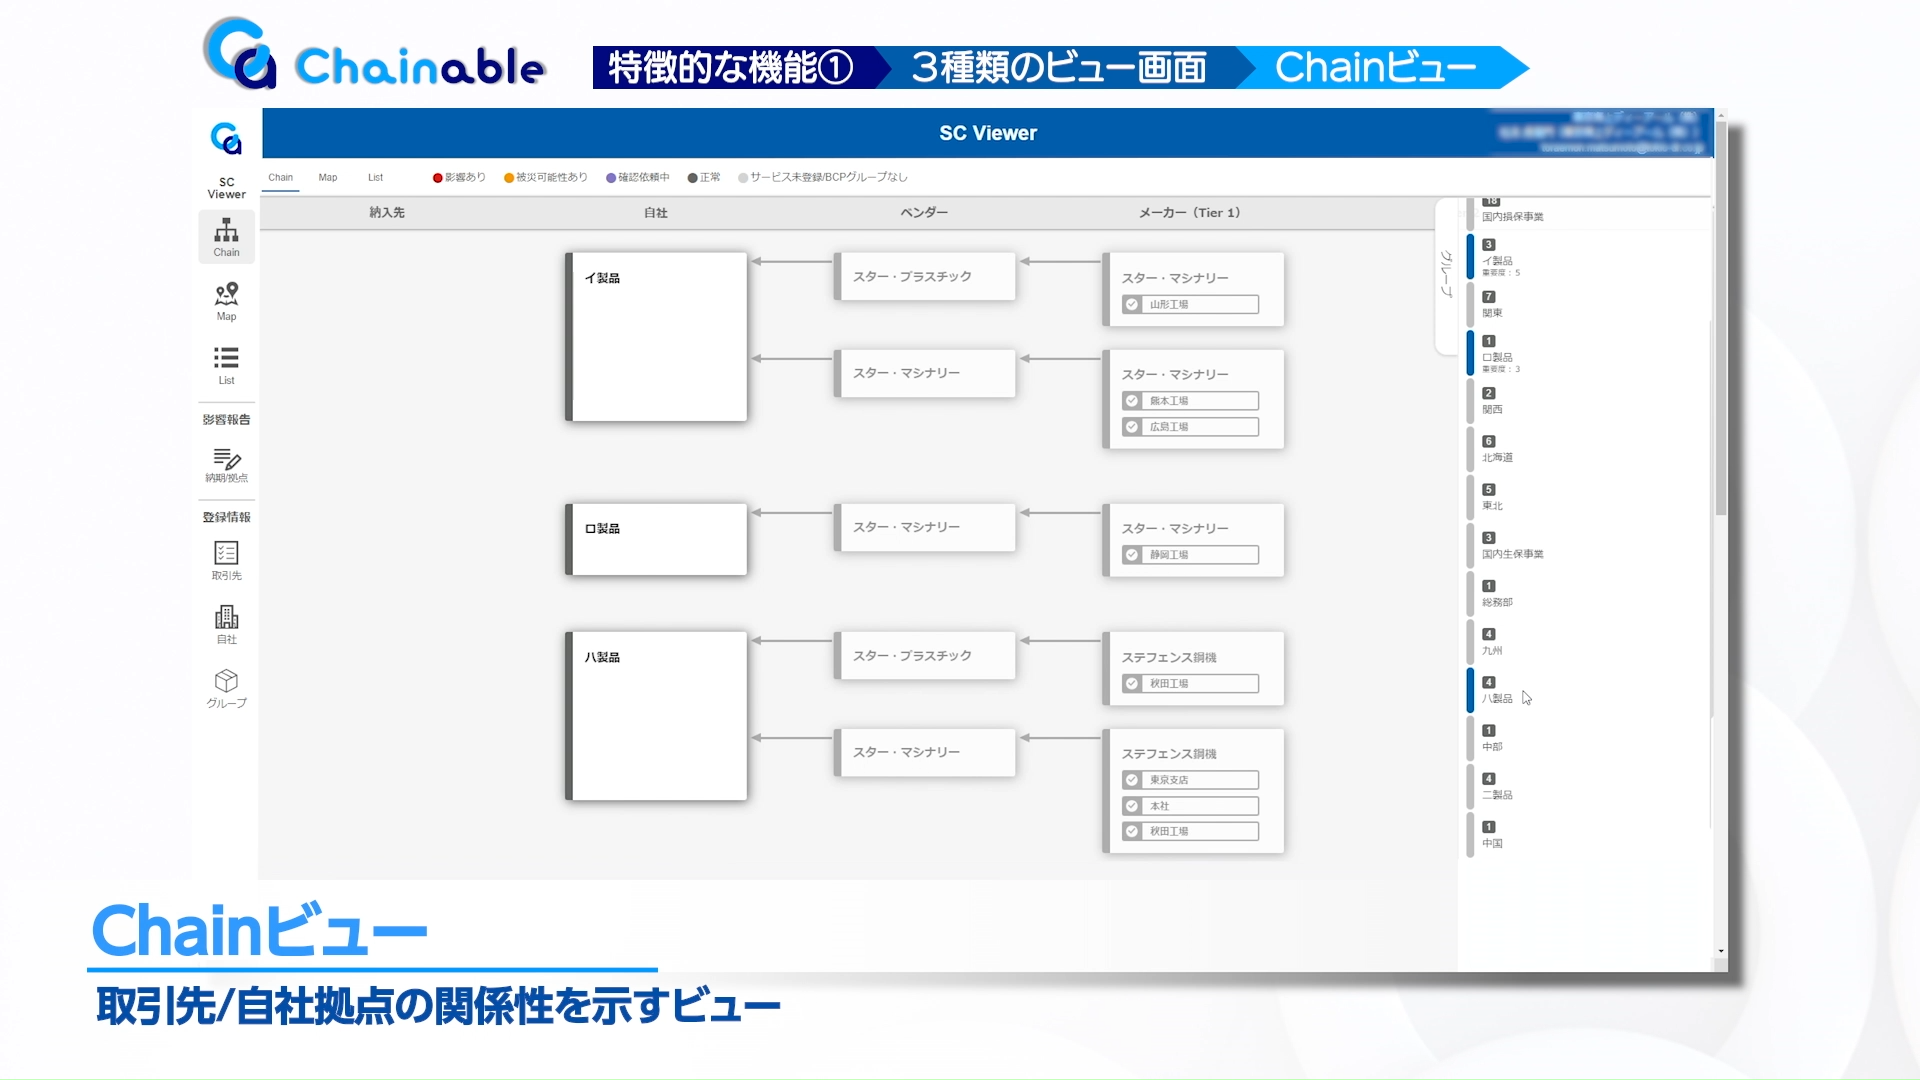Viewport: 1920px width, 1080px height.
Task: Open the グループ cube icon in sidebar
Action: pos(226,689)
